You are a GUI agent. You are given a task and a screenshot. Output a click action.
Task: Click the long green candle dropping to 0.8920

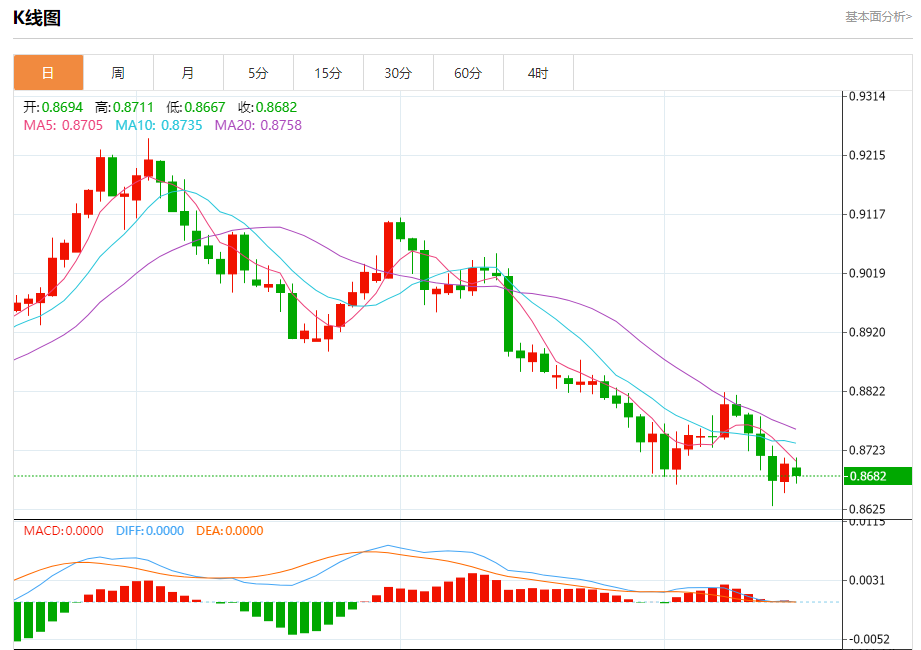coord(508,314)
